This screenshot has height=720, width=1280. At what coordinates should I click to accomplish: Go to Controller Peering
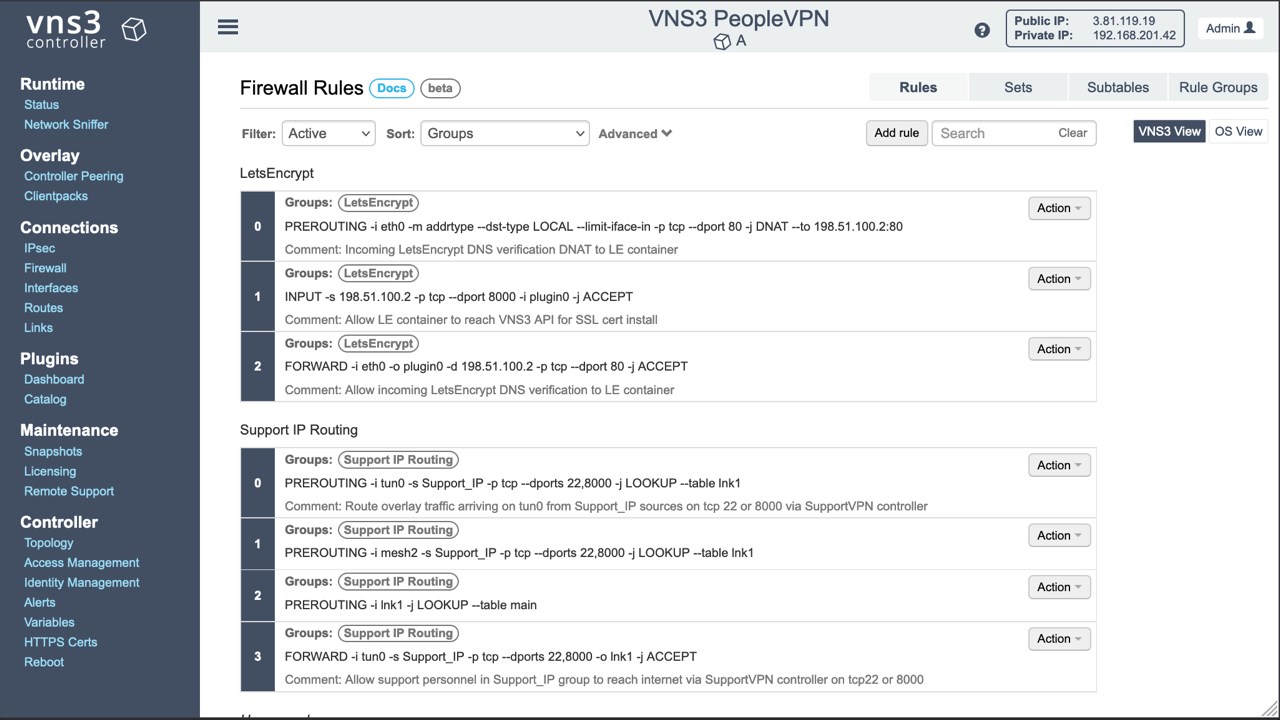pyautogui.click(x=74, y=176)
